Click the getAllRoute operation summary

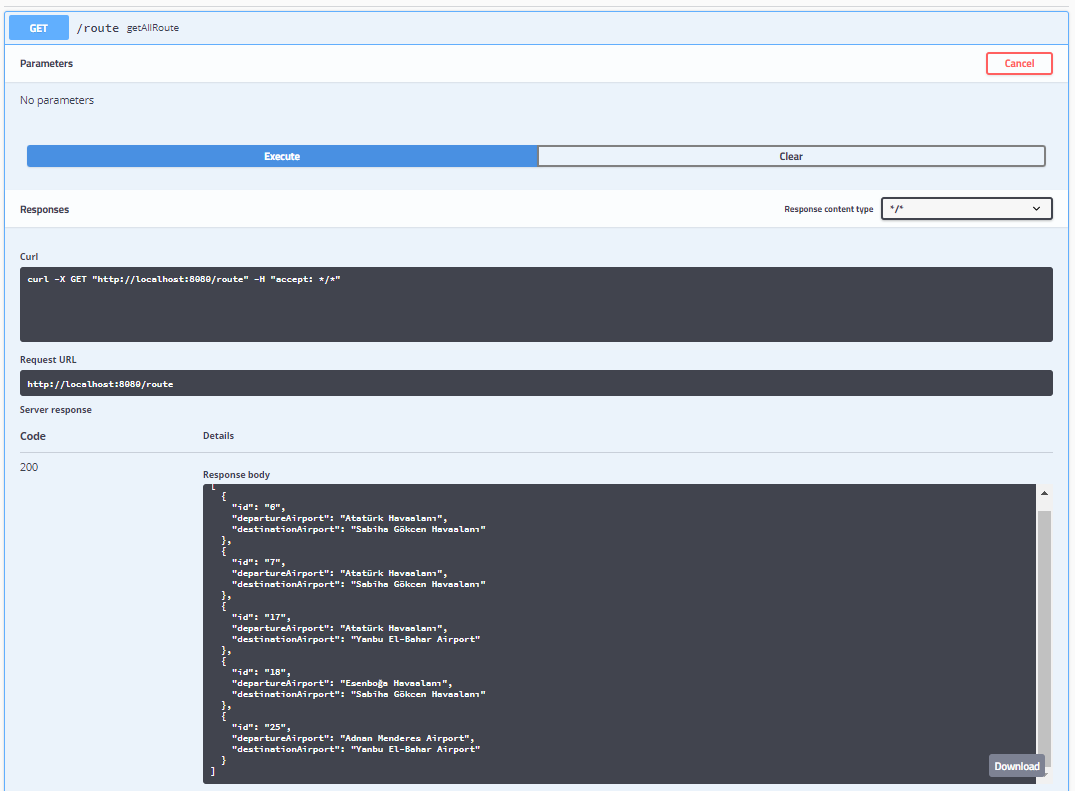[152, 28]
